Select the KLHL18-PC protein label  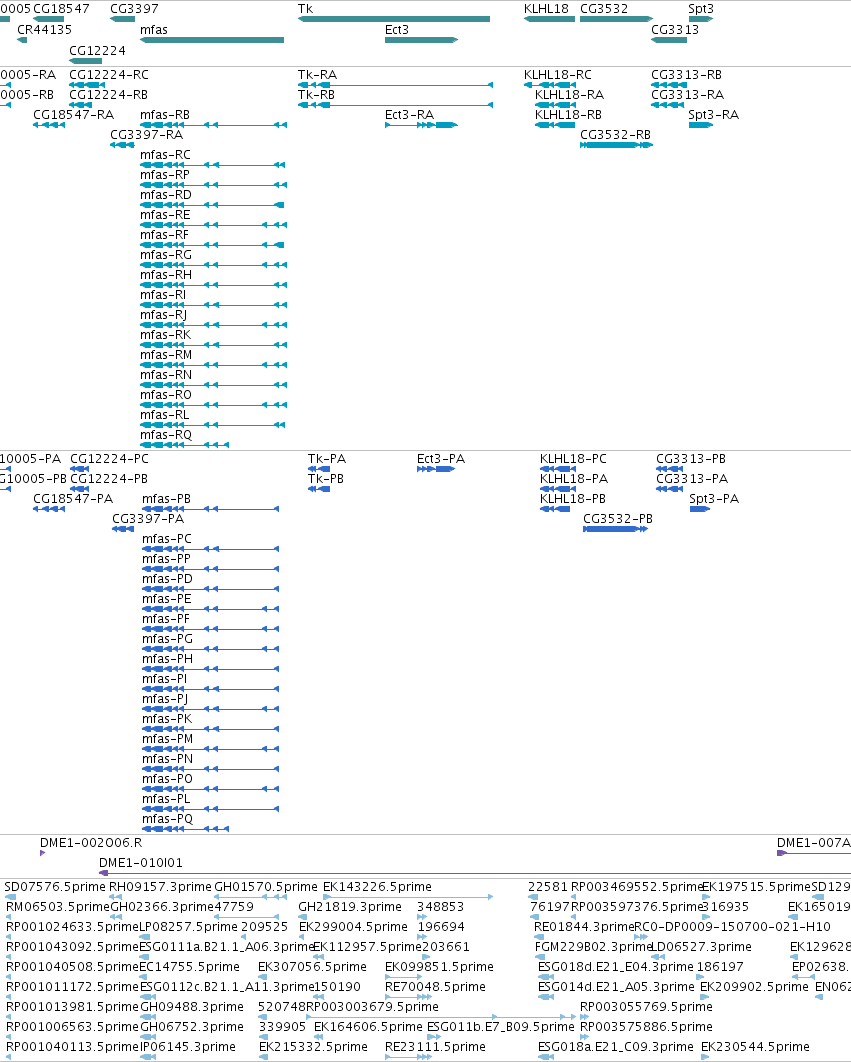(573, 459)
